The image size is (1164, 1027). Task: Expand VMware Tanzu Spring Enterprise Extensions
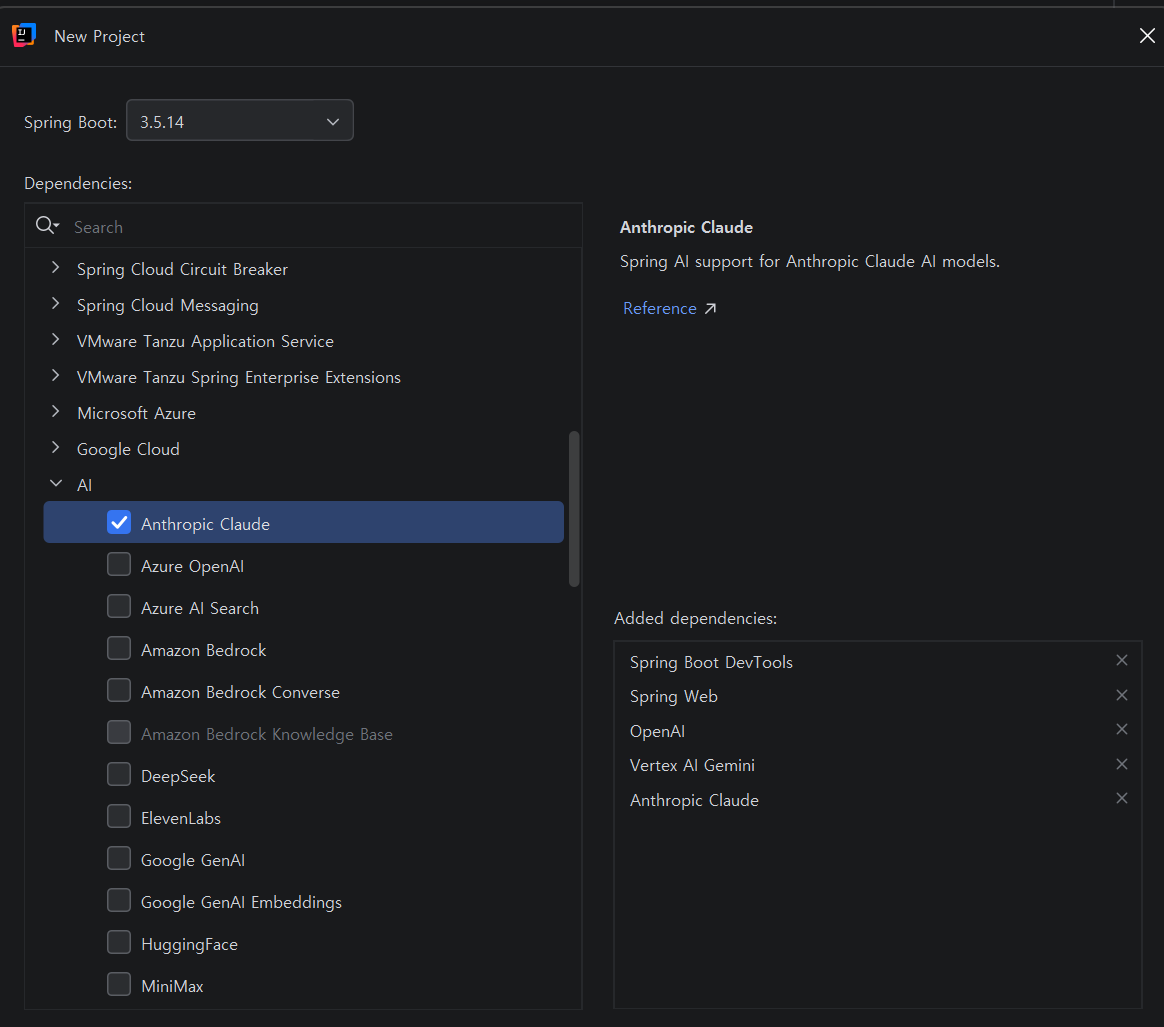56,375
